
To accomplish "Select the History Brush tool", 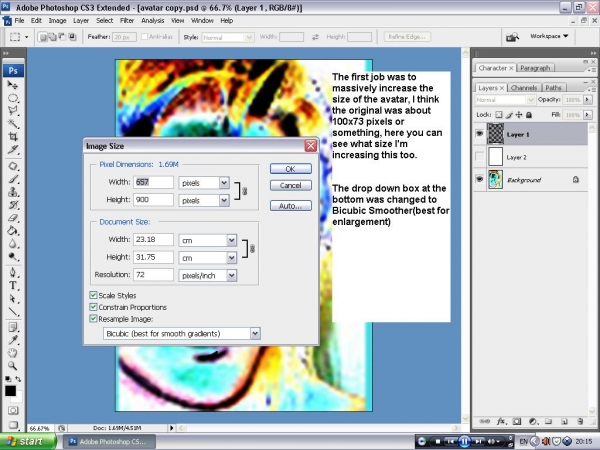I will pos(13,205).
